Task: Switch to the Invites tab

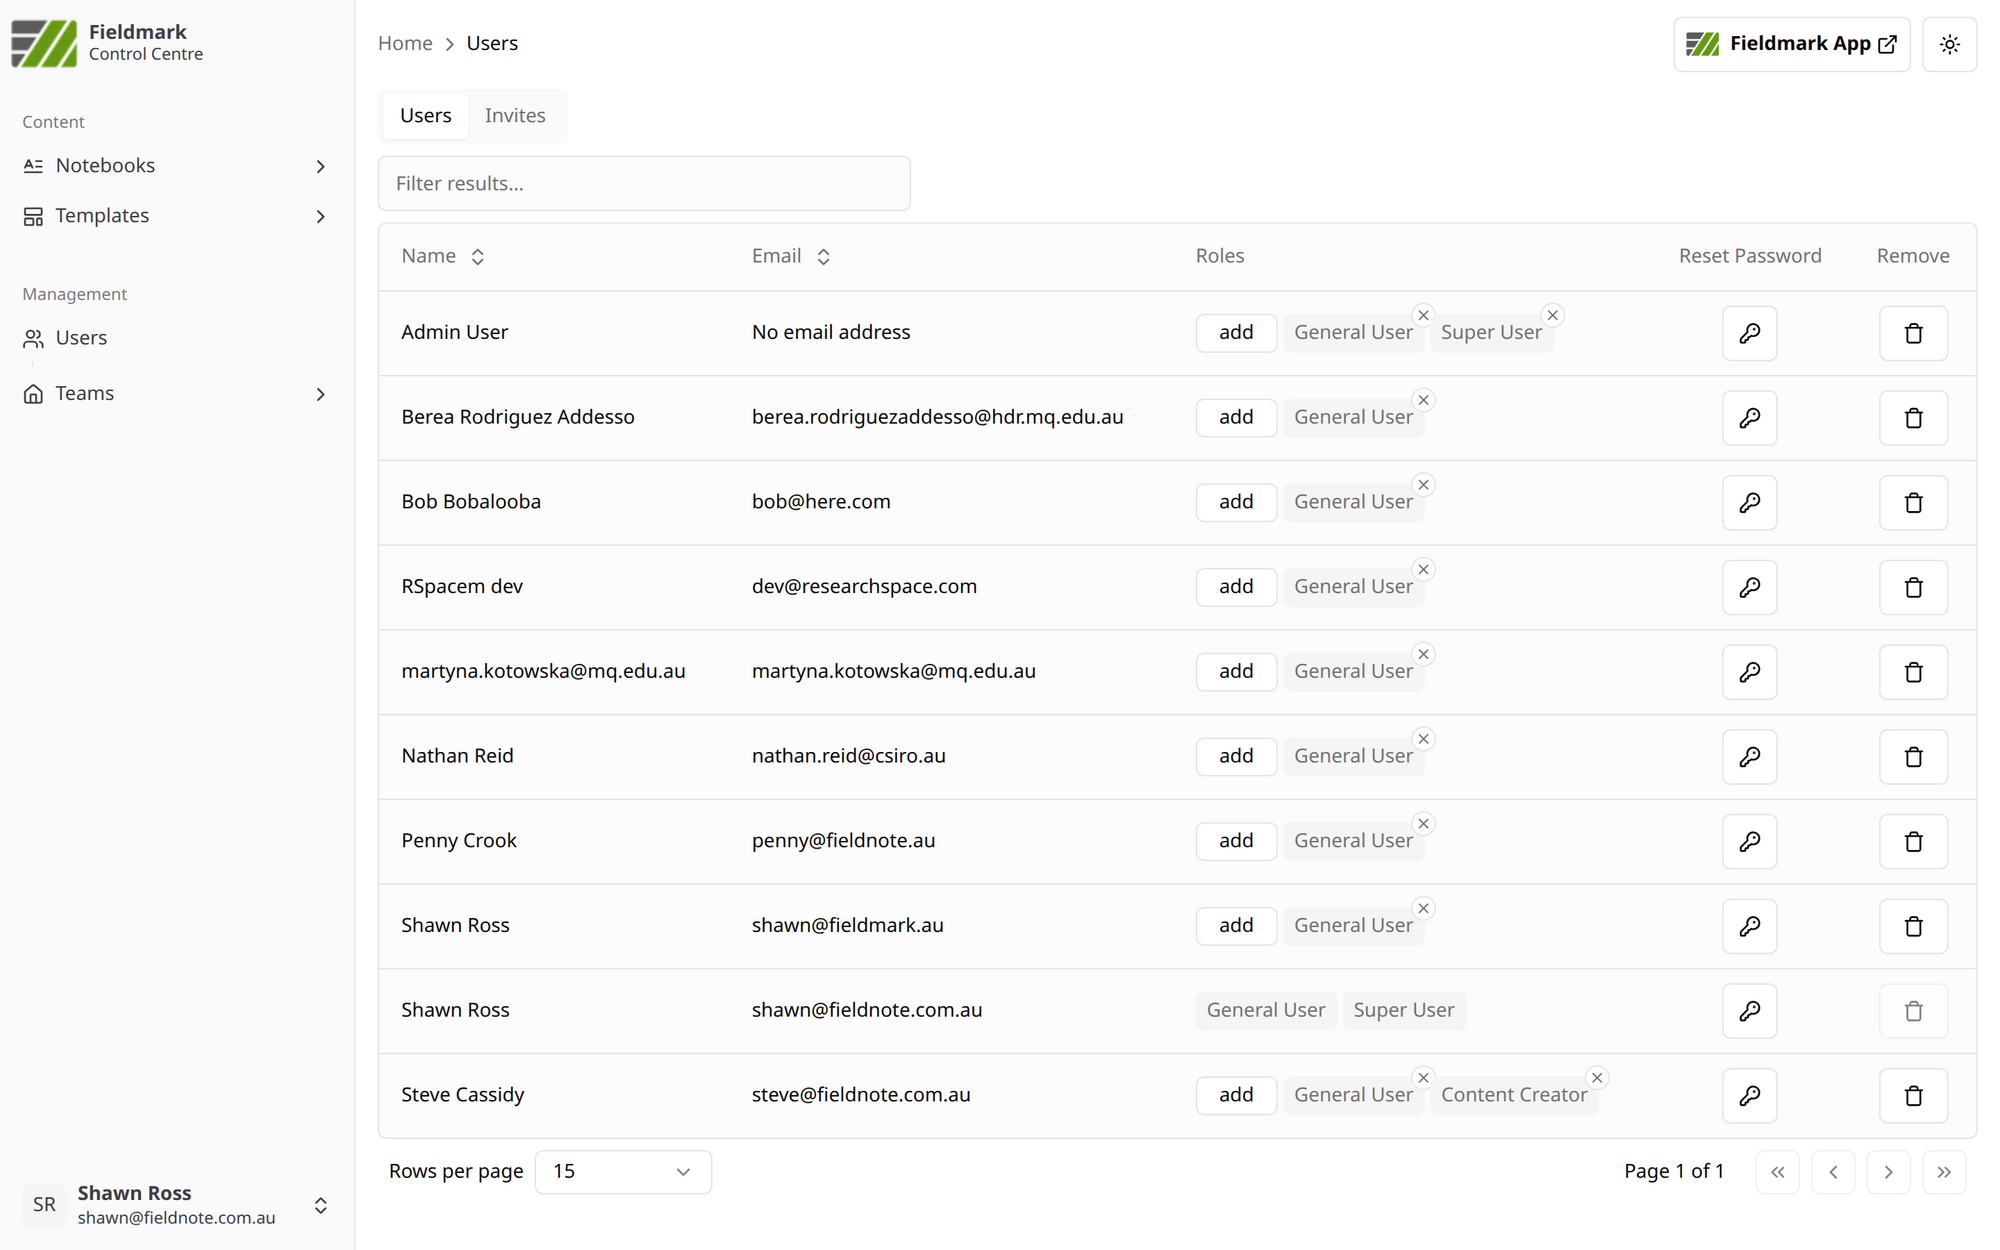Action: [515, 115]
